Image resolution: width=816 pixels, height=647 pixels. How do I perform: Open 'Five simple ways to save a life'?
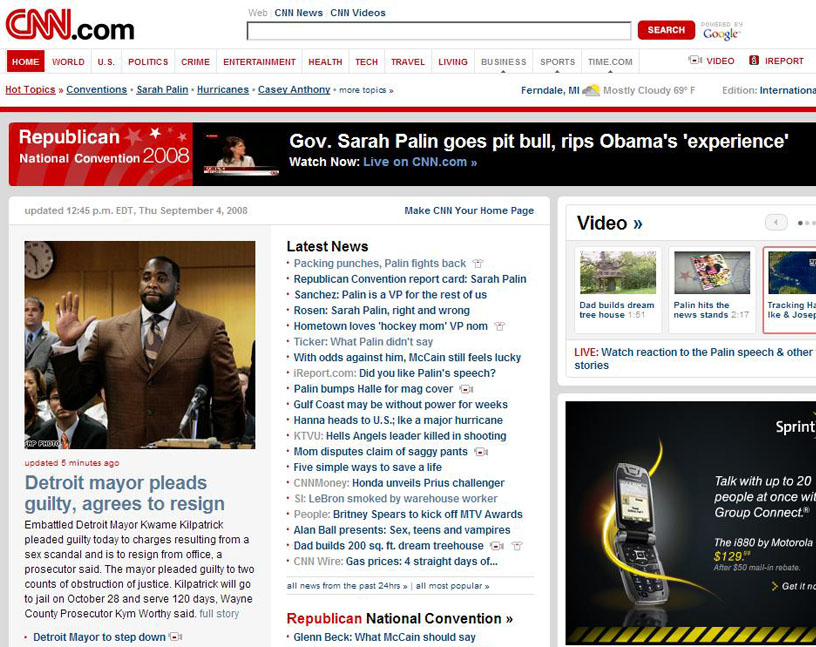367,467
